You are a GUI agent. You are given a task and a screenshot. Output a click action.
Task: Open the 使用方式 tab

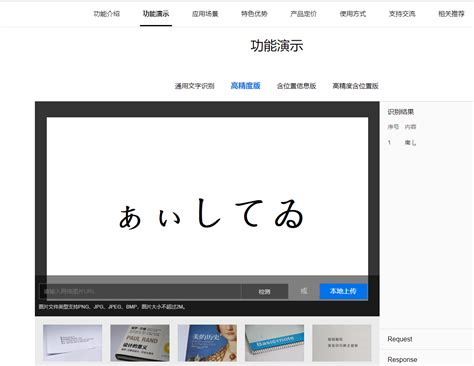[x=353, y=14]
